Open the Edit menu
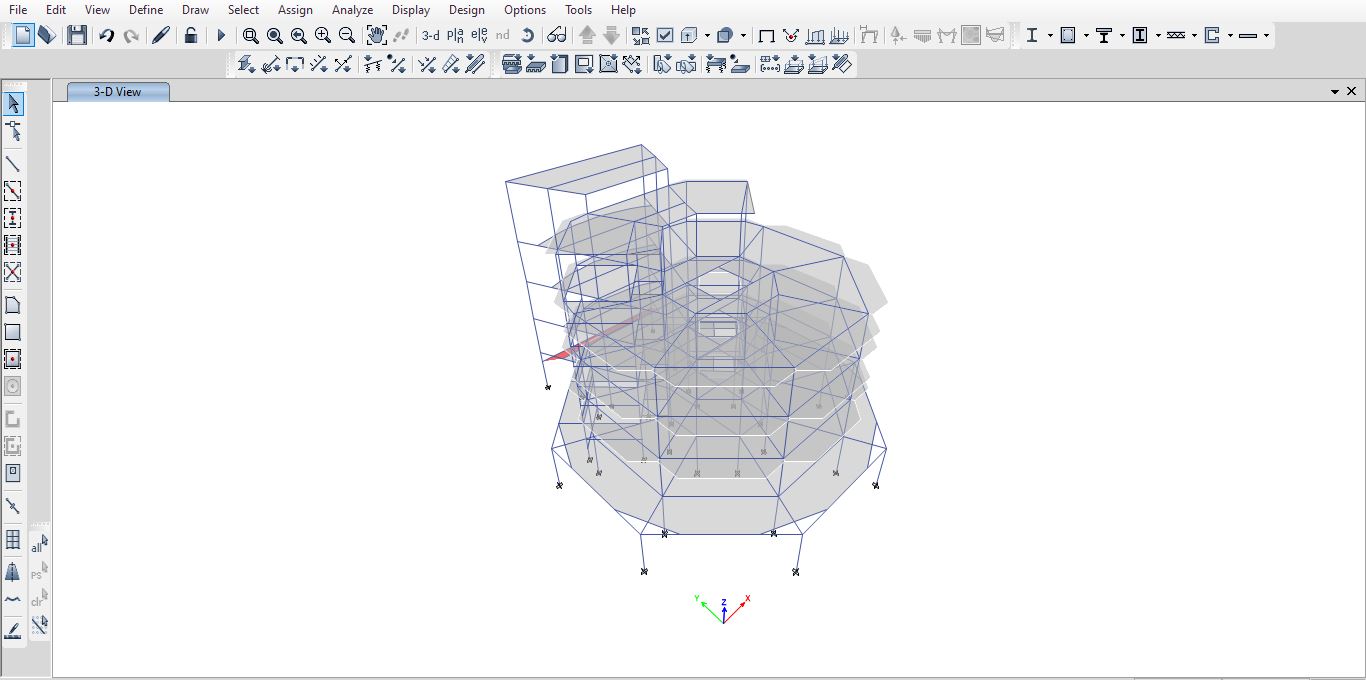 pos(56,10)
